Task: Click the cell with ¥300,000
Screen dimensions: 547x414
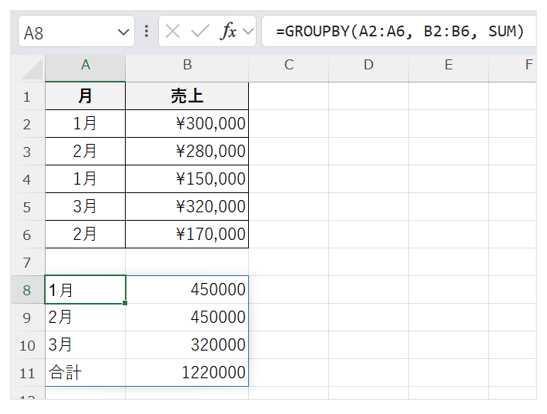Action: [187, 123]
